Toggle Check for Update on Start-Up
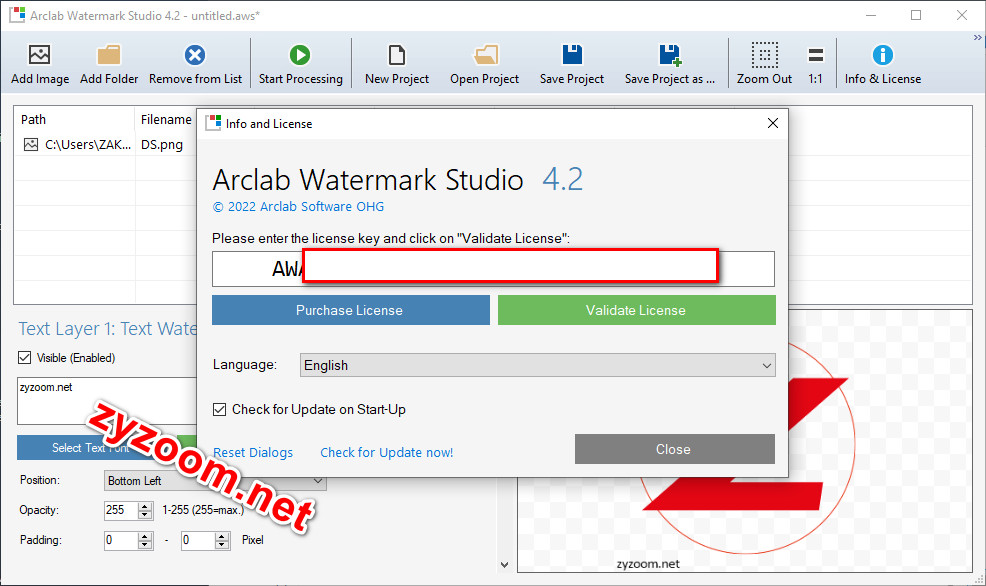This screenshot has height=586, width=986. click(219, 409)
